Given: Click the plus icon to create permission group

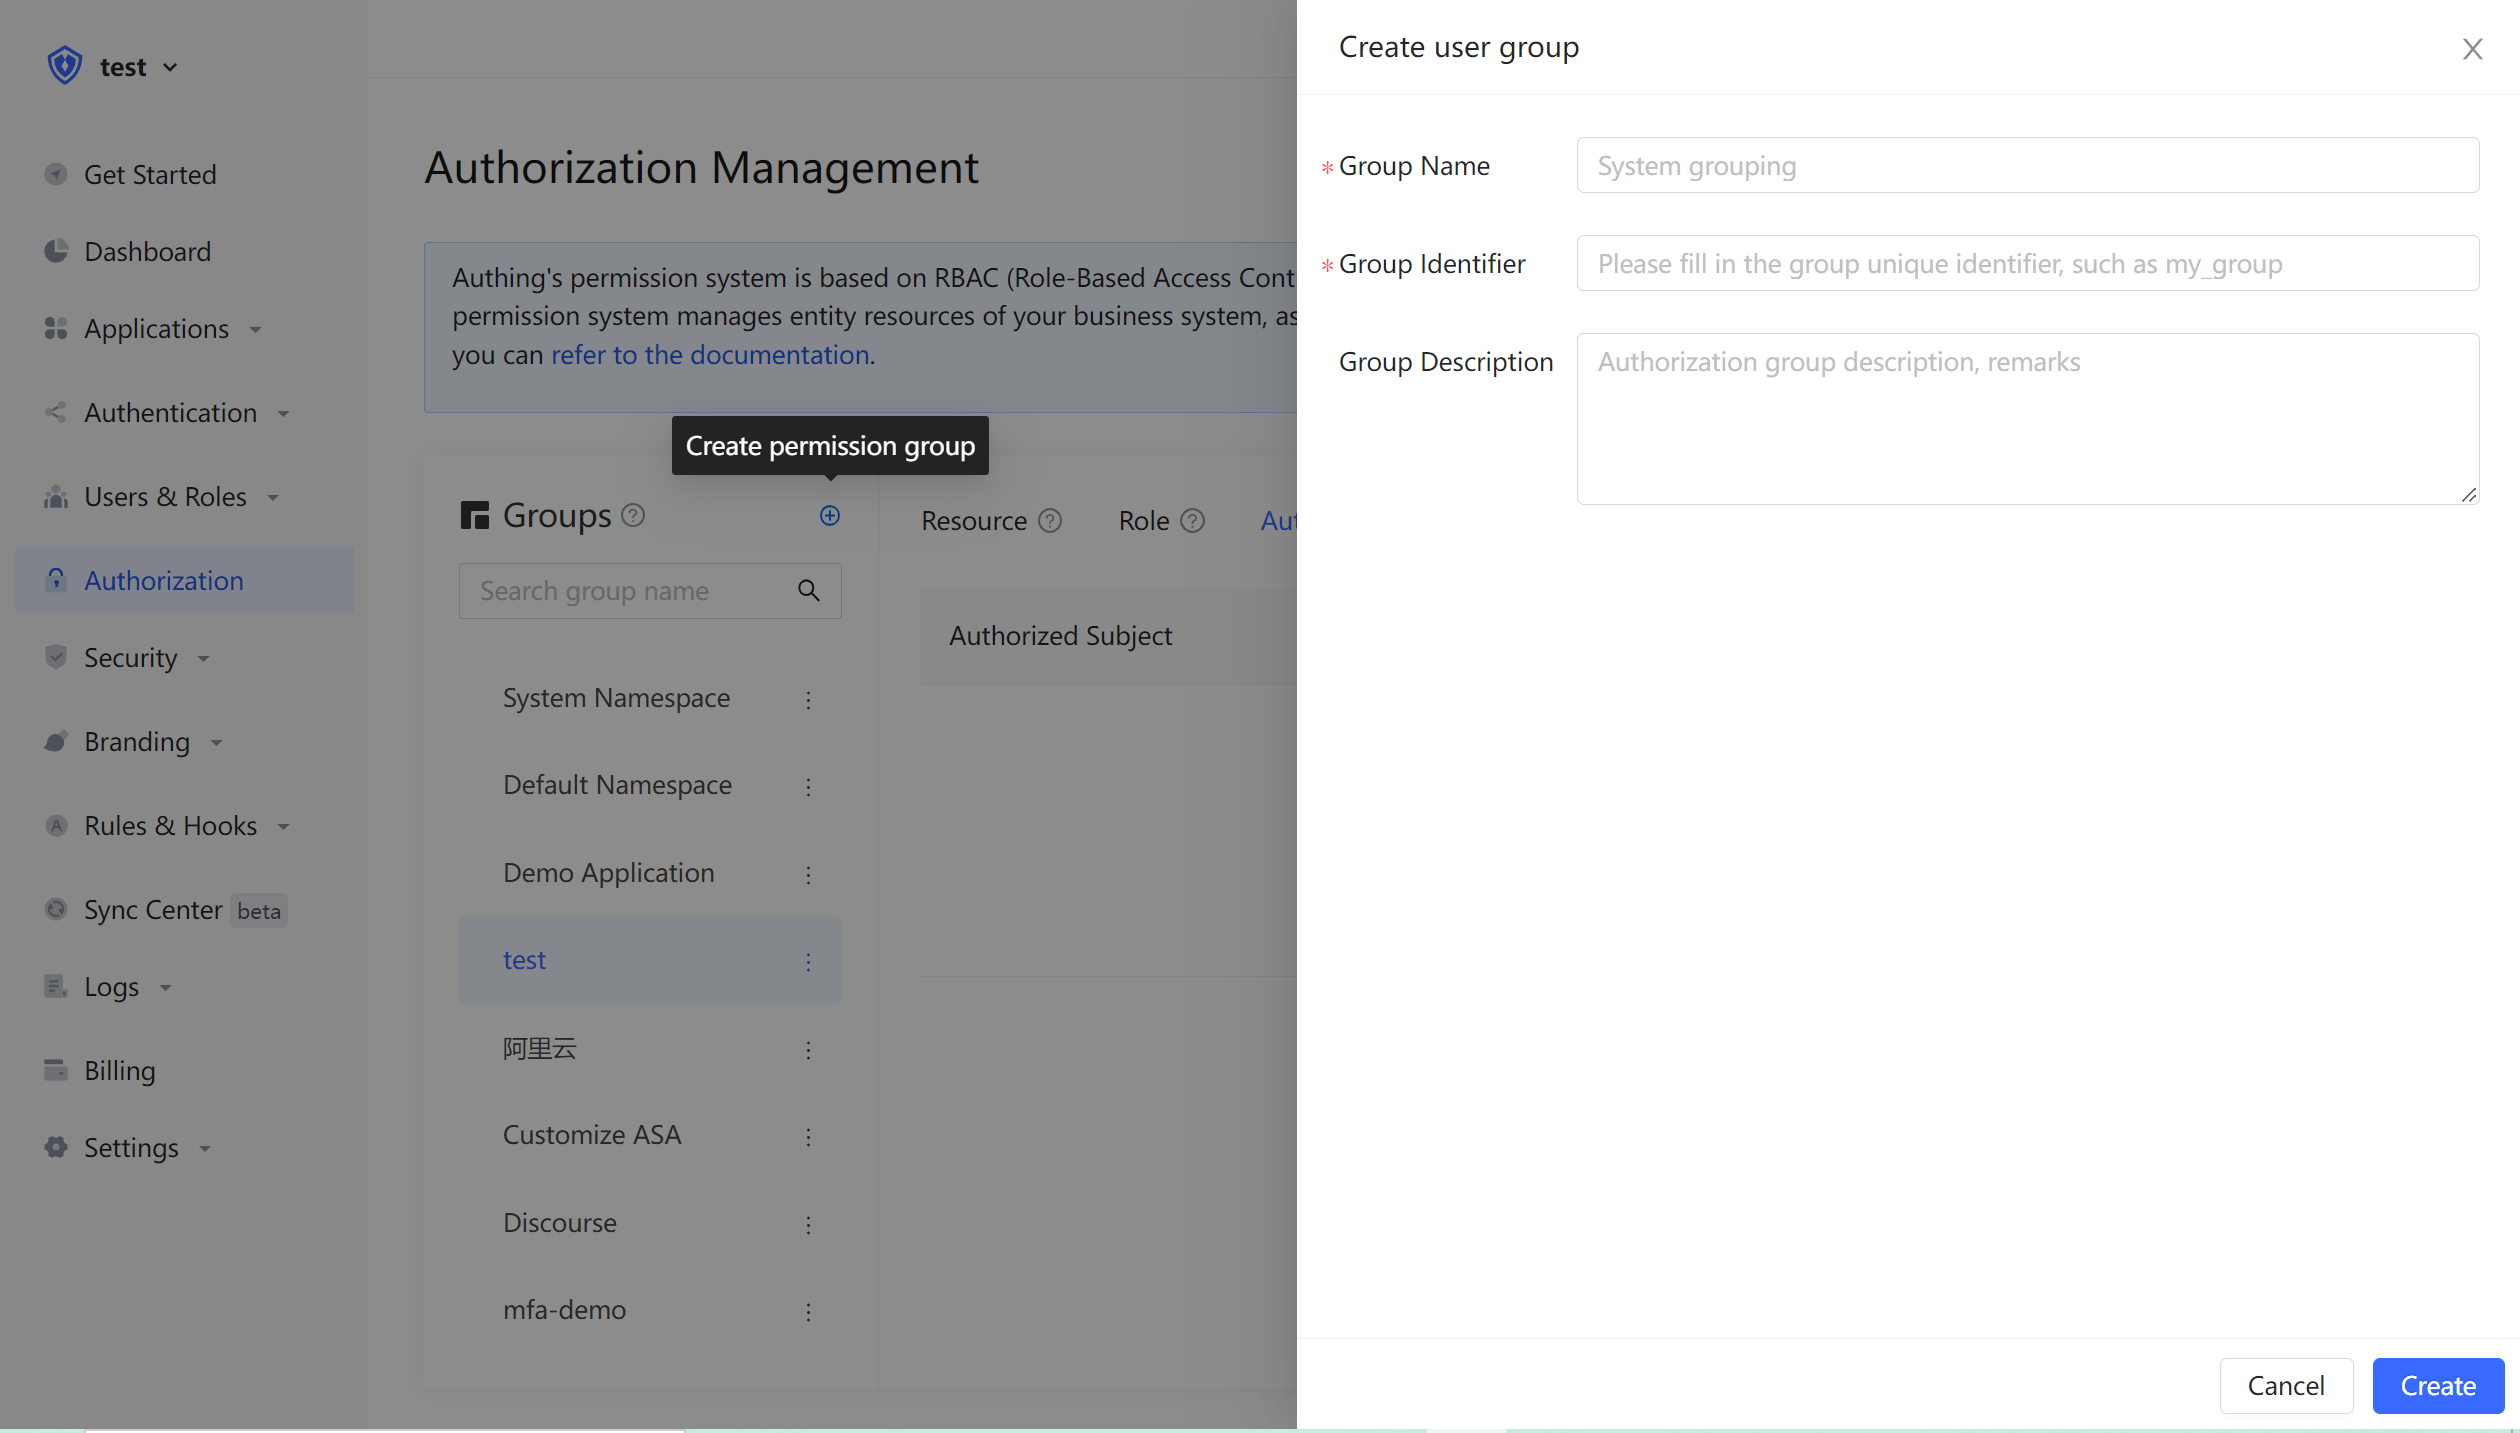Looking at the screenshot, I should [x=829, y=515].
